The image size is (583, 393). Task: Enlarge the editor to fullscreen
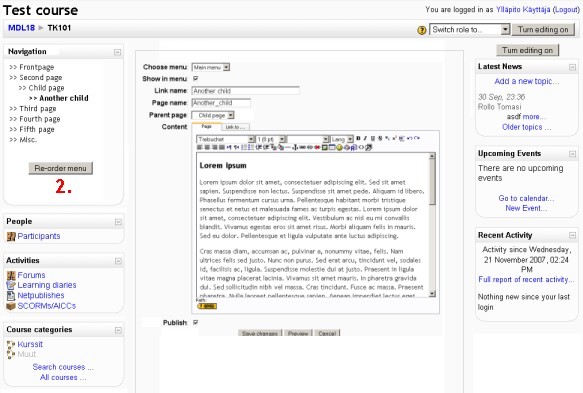pyautogui.click(x=368, y=148)
